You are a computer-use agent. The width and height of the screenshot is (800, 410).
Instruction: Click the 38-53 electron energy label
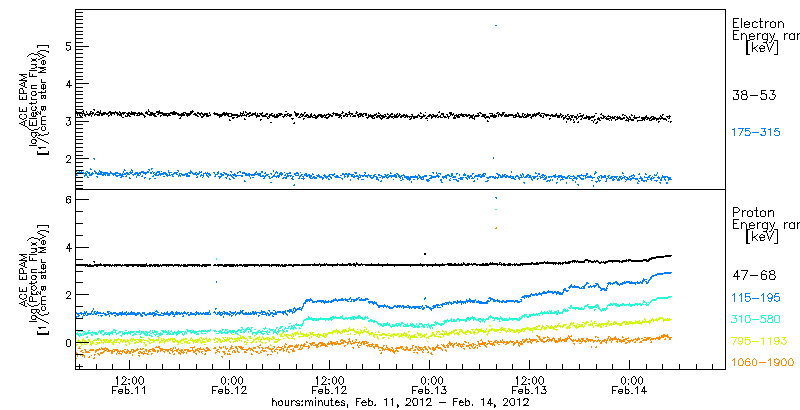(x=754, y=95)
